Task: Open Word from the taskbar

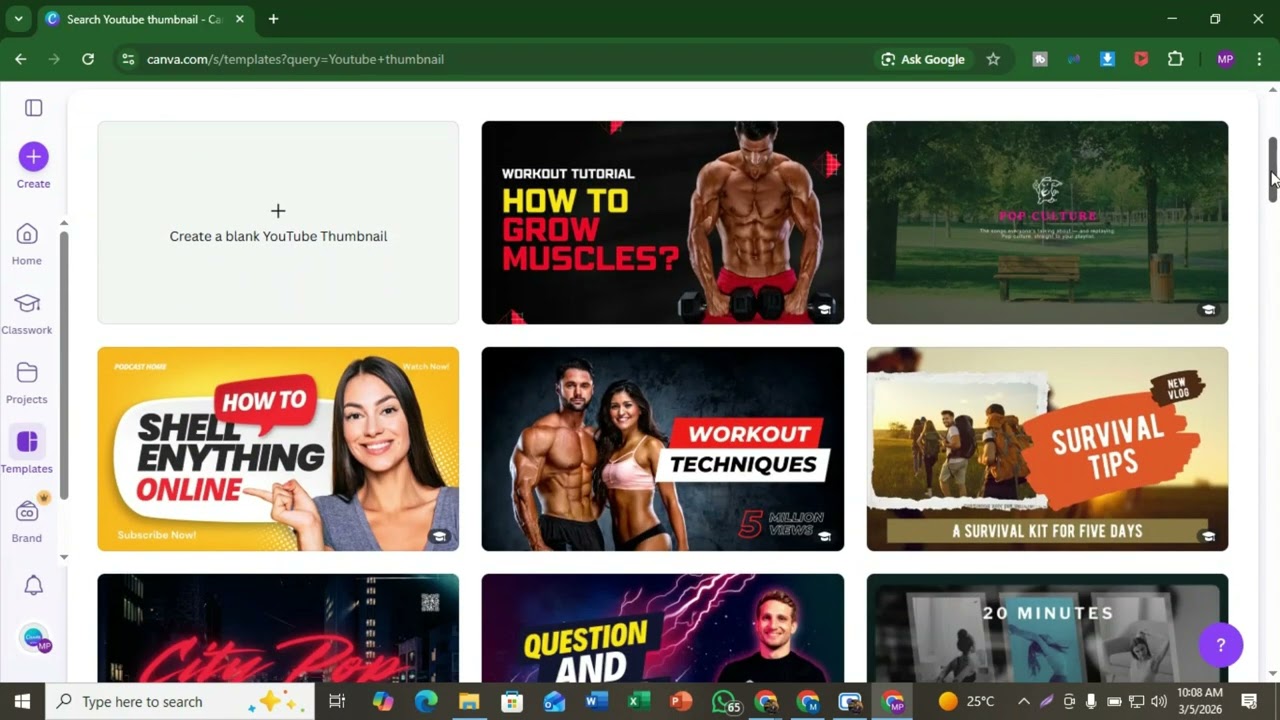Action: click(597, 701)
